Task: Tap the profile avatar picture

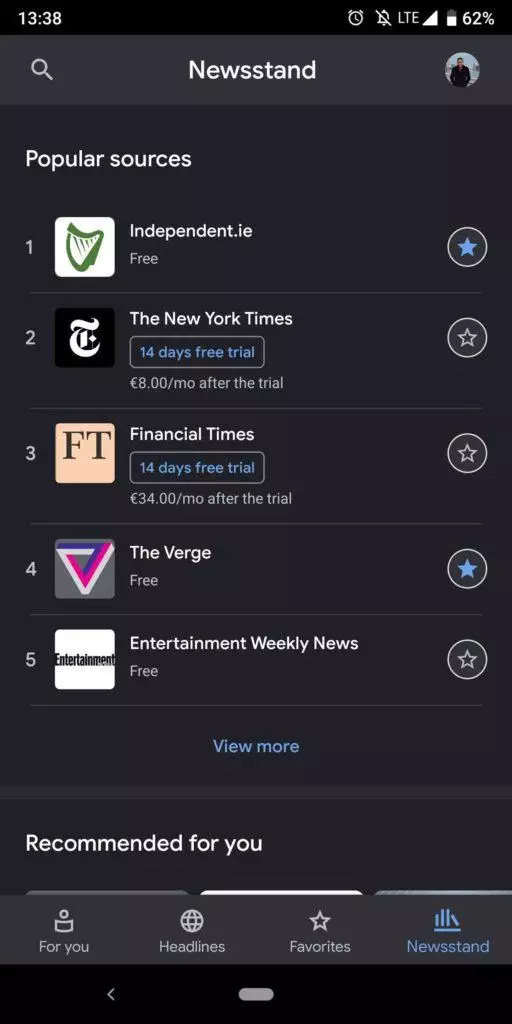Action: pyautogui.click(x=462, y=70)
